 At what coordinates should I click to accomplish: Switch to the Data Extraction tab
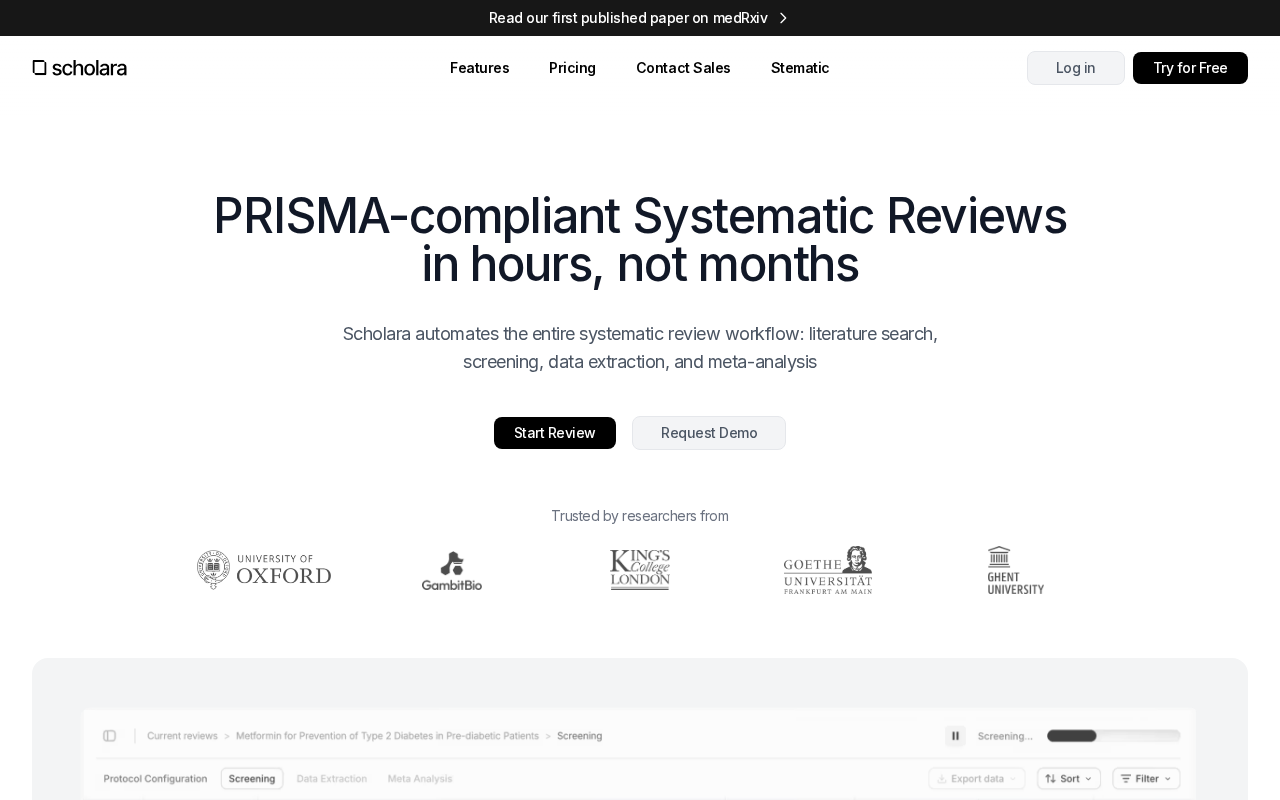[331, 778]
